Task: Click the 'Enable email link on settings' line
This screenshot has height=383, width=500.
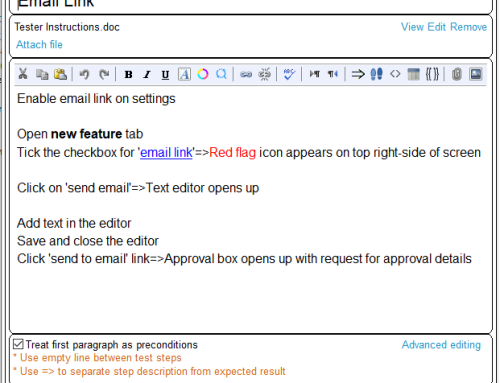Action: point(96,99)
